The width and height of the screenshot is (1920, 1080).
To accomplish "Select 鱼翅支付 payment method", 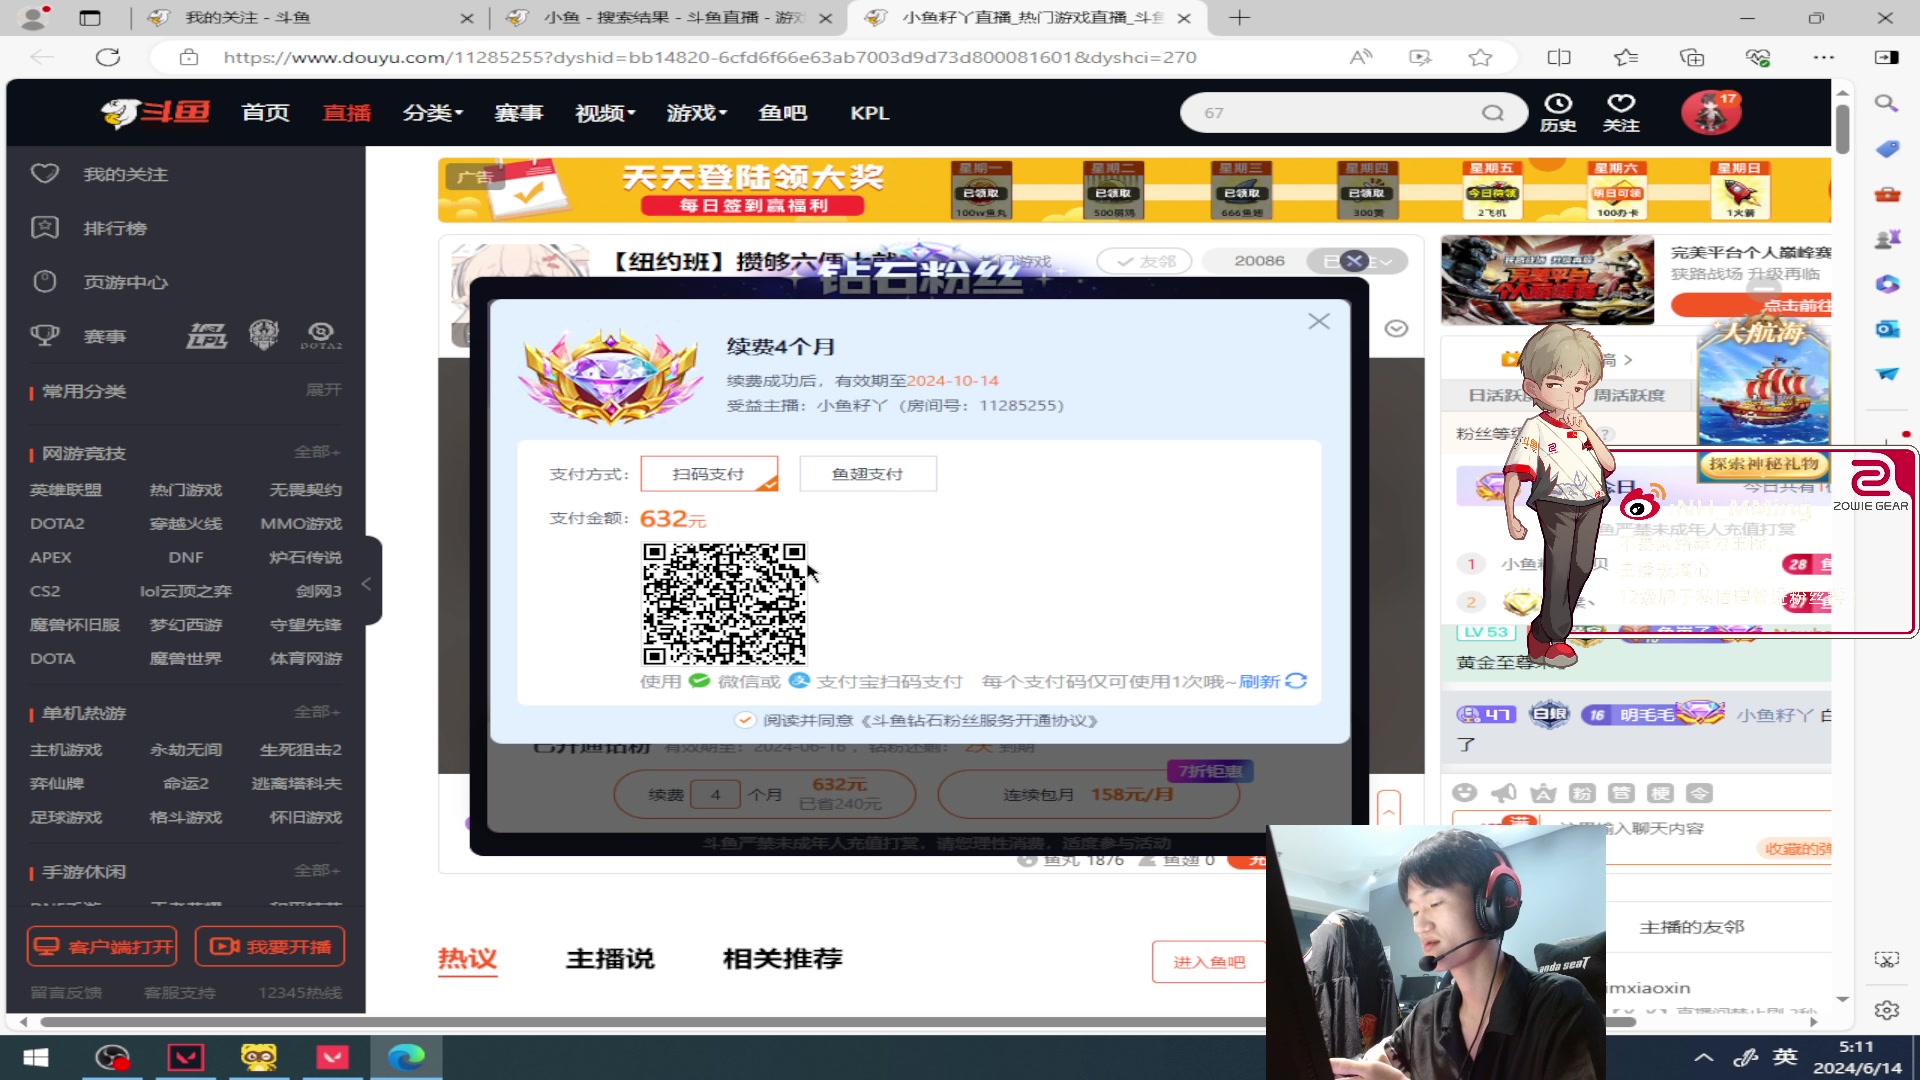I will point(867,473).
